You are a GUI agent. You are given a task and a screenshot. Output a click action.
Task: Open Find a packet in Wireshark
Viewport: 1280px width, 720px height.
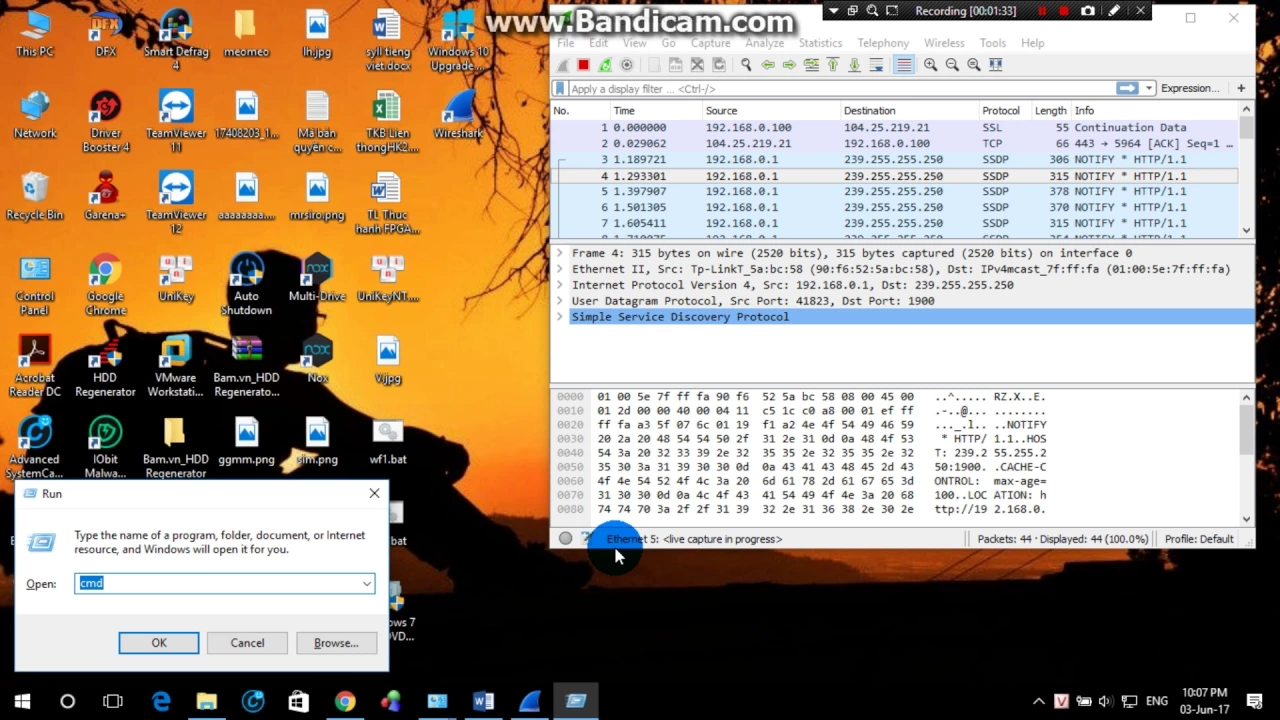[x=746, y=65]
